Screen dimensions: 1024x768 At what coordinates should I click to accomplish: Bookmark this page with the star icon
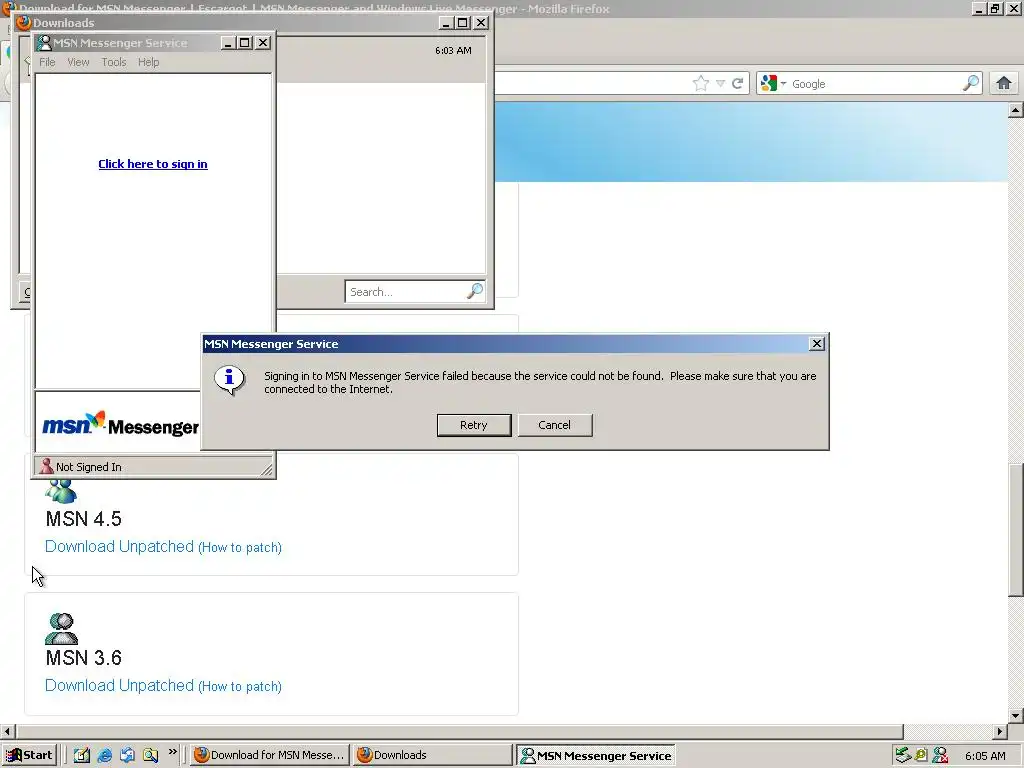tap(701, 84)
